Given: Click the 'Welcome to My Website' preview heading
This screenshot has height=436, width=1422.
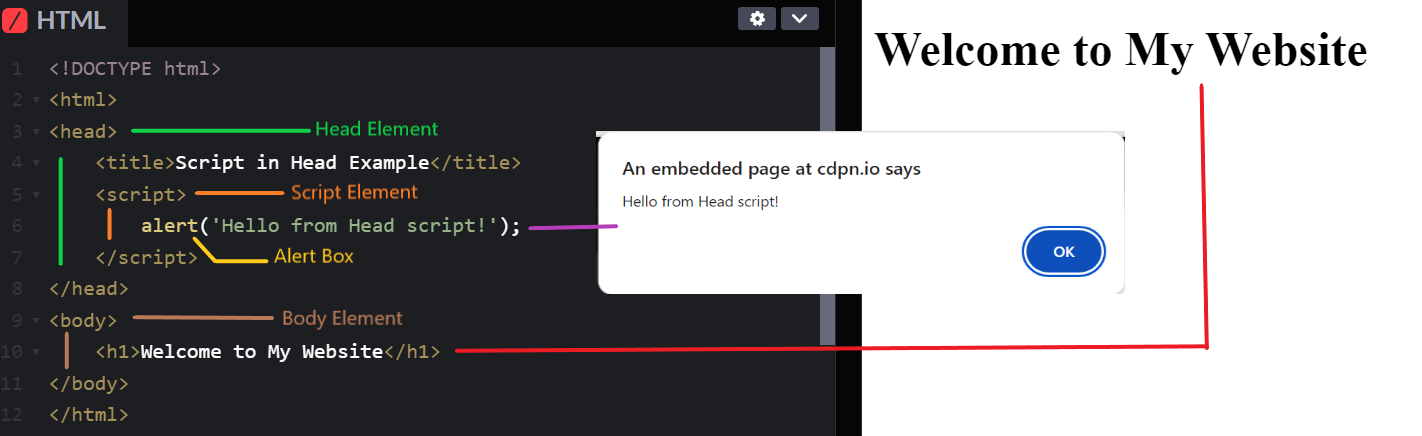Looking at the screenshot, I should click(1121, 50).
